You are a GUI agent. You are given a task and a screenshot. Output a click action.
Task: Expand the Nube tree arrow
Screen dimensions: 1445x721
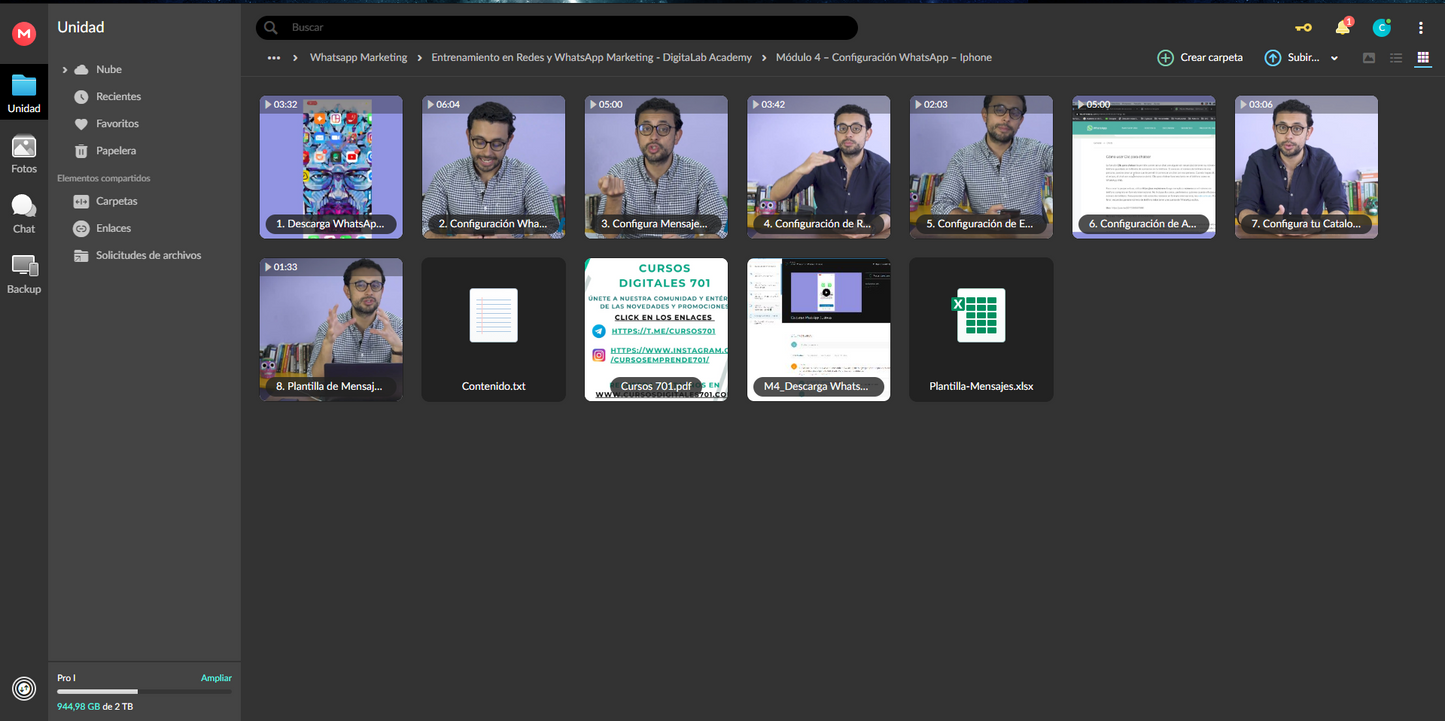tap(65, 70)
